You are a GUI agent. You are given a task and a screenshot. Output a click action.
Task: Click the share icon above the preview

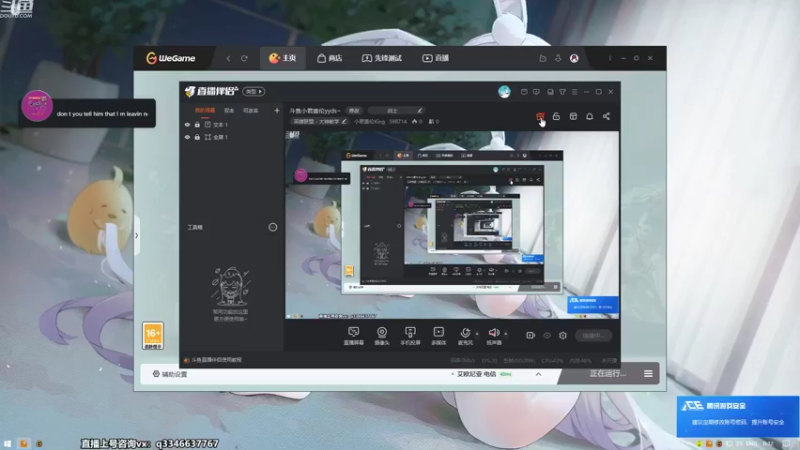tap(606, 116)
